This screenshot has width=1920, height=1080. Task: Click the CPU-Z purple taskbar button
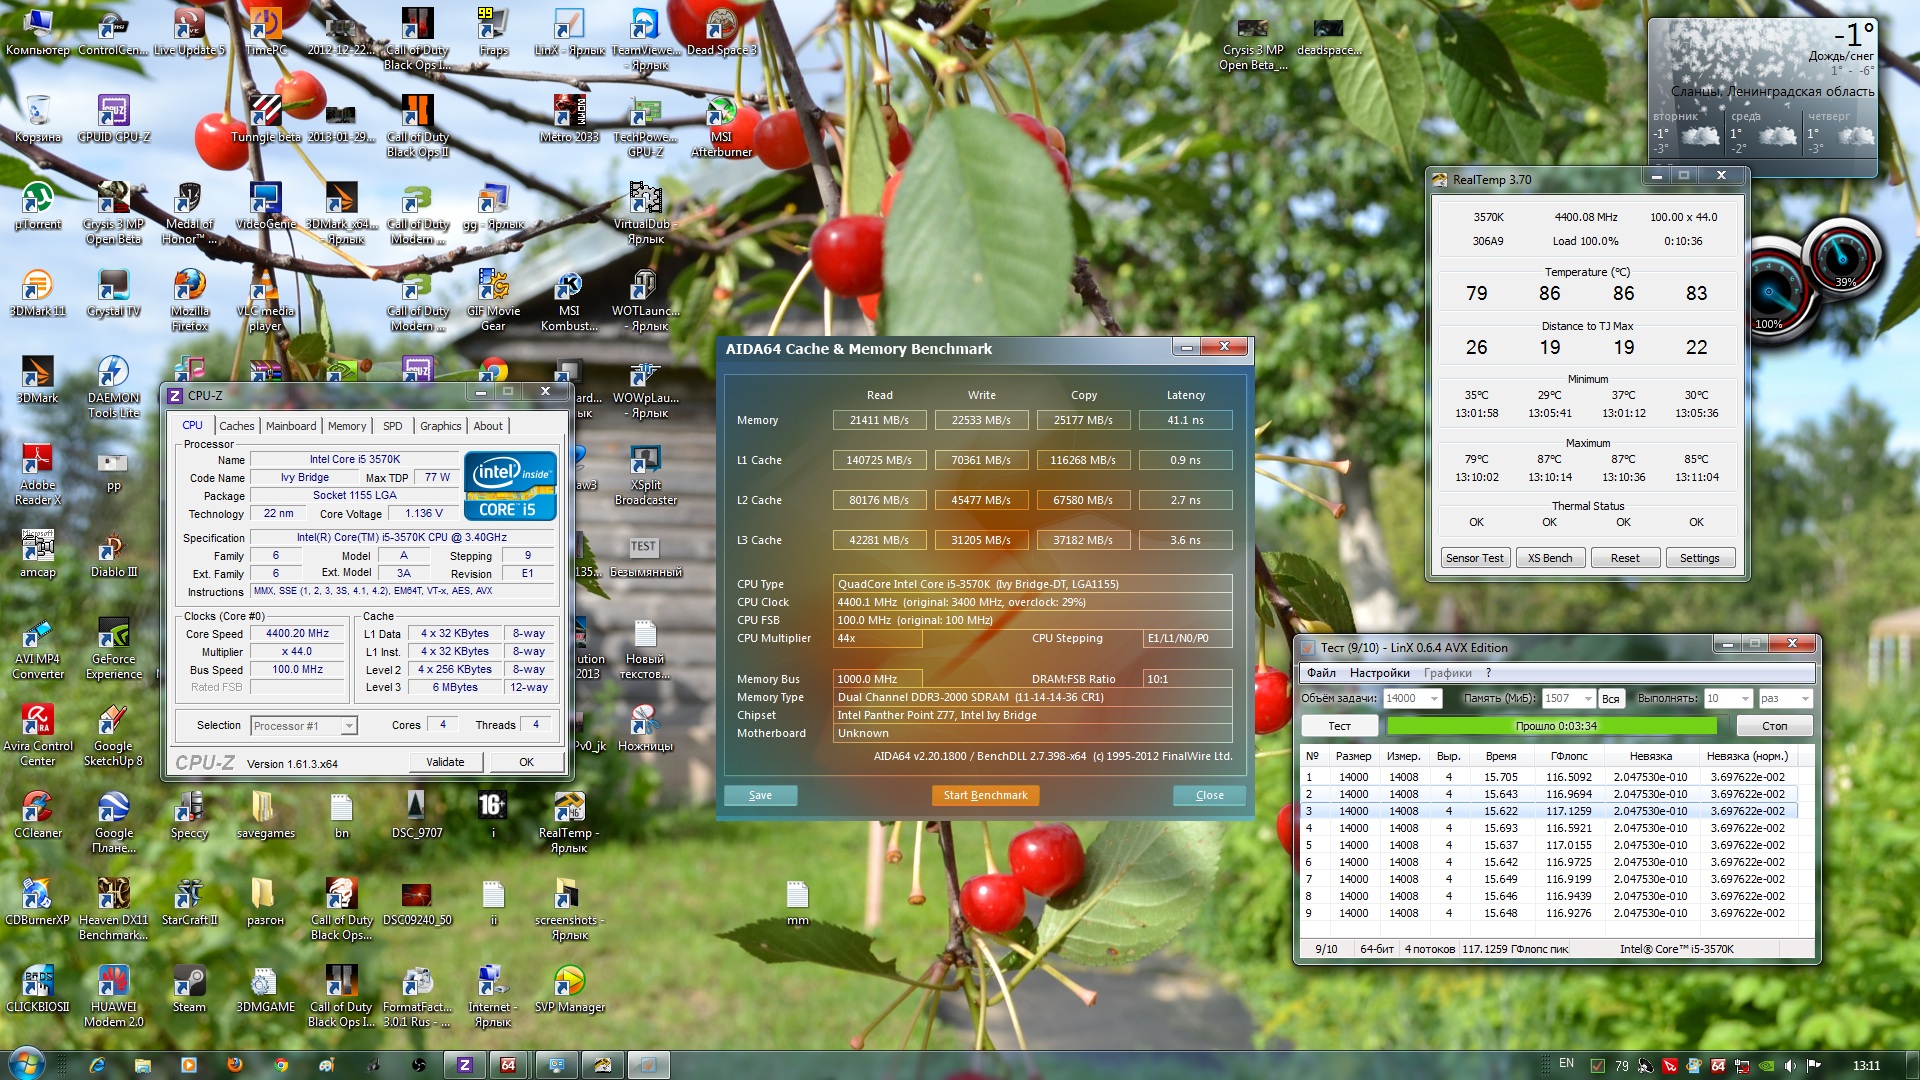pos(465,1065)
